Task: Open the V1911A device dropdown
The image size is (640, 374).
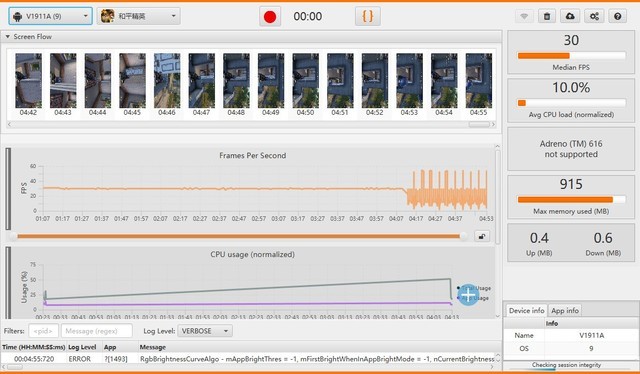Action: coord(50,16)
